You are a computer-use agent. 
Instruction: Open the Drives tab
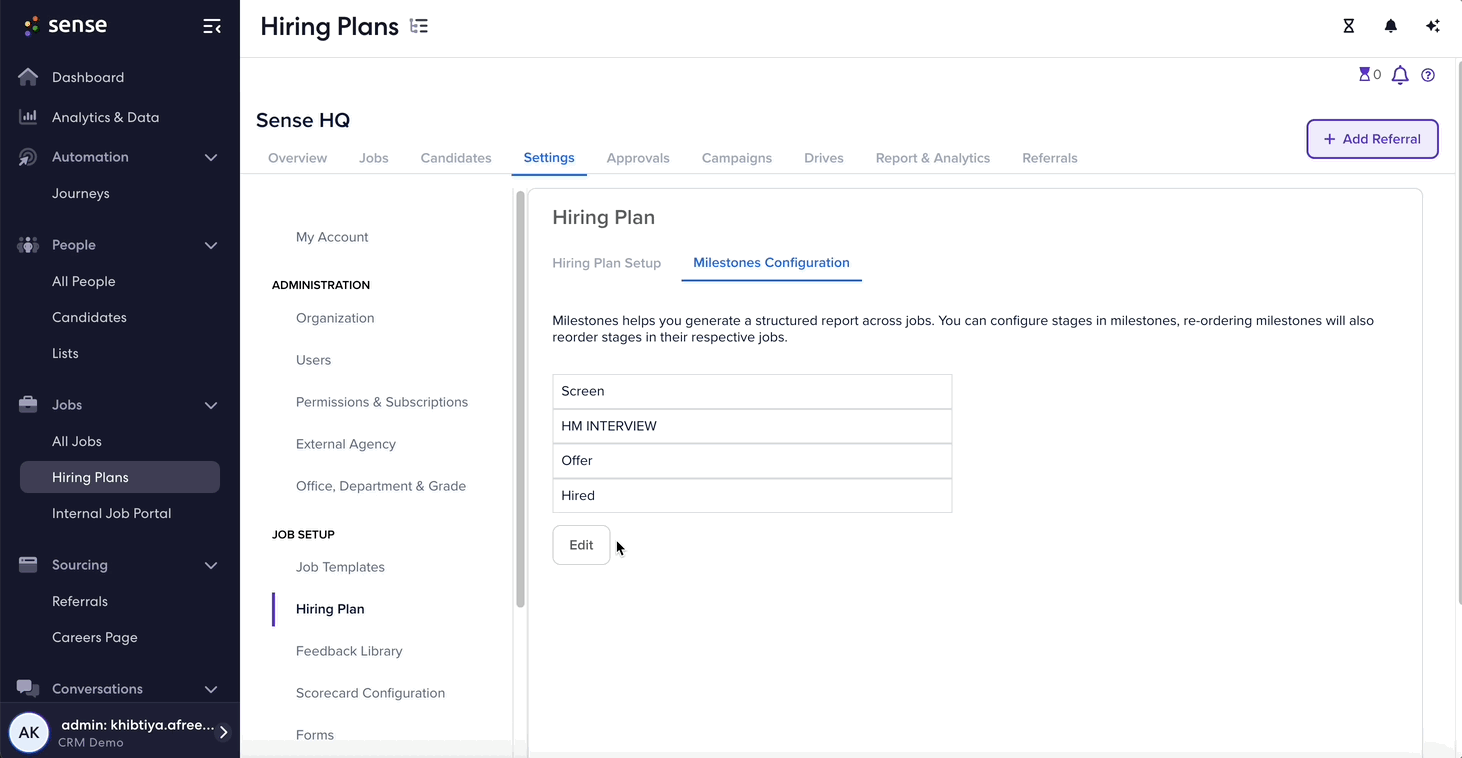pyautogui.click(x=824, y=158)
